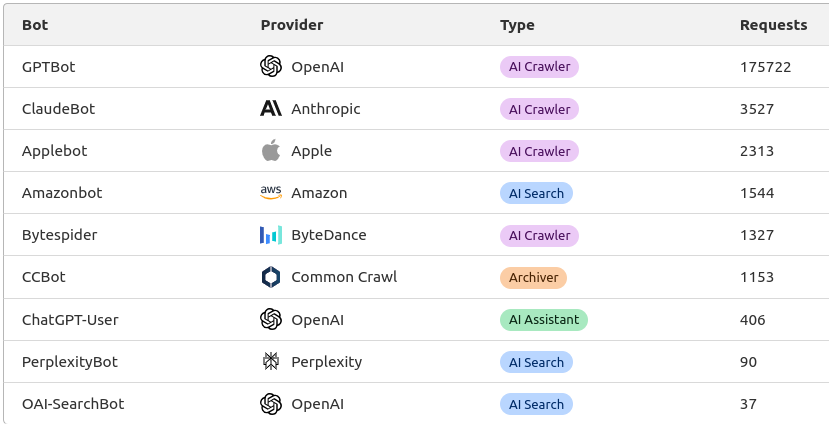Click the AI Assistant badge for ChatGPT-User
Screen dimensions: 829x424
(x=543, y=320)
